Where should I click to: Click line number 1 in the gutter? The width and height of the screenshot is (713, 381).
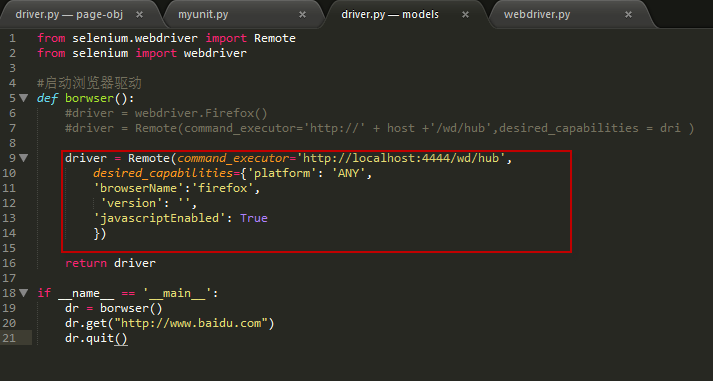click(12, 38)
